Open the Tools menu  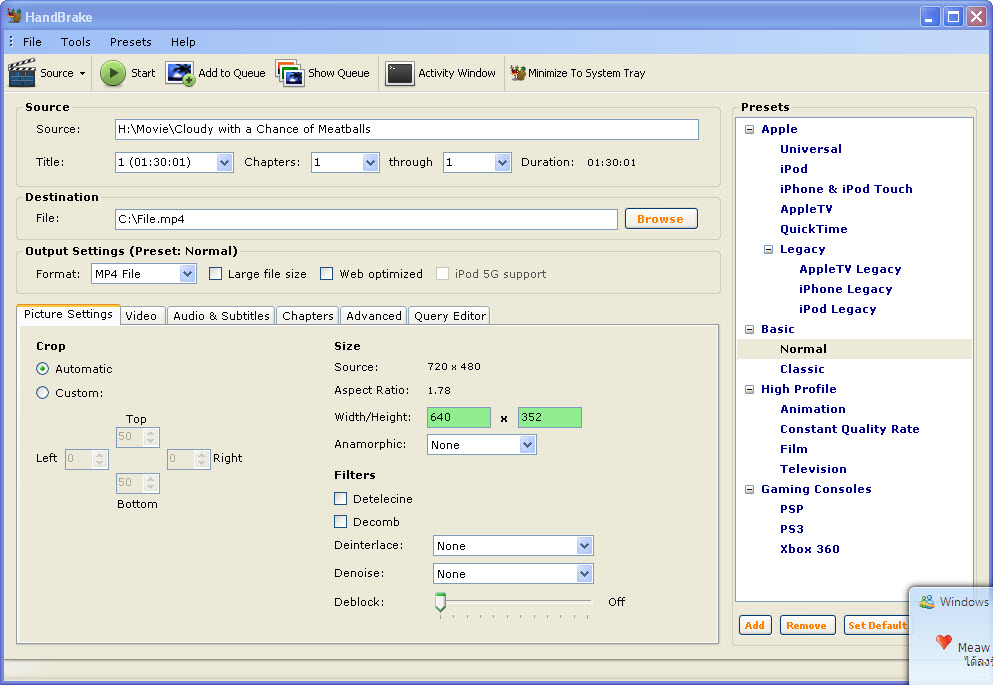point(75,42)
